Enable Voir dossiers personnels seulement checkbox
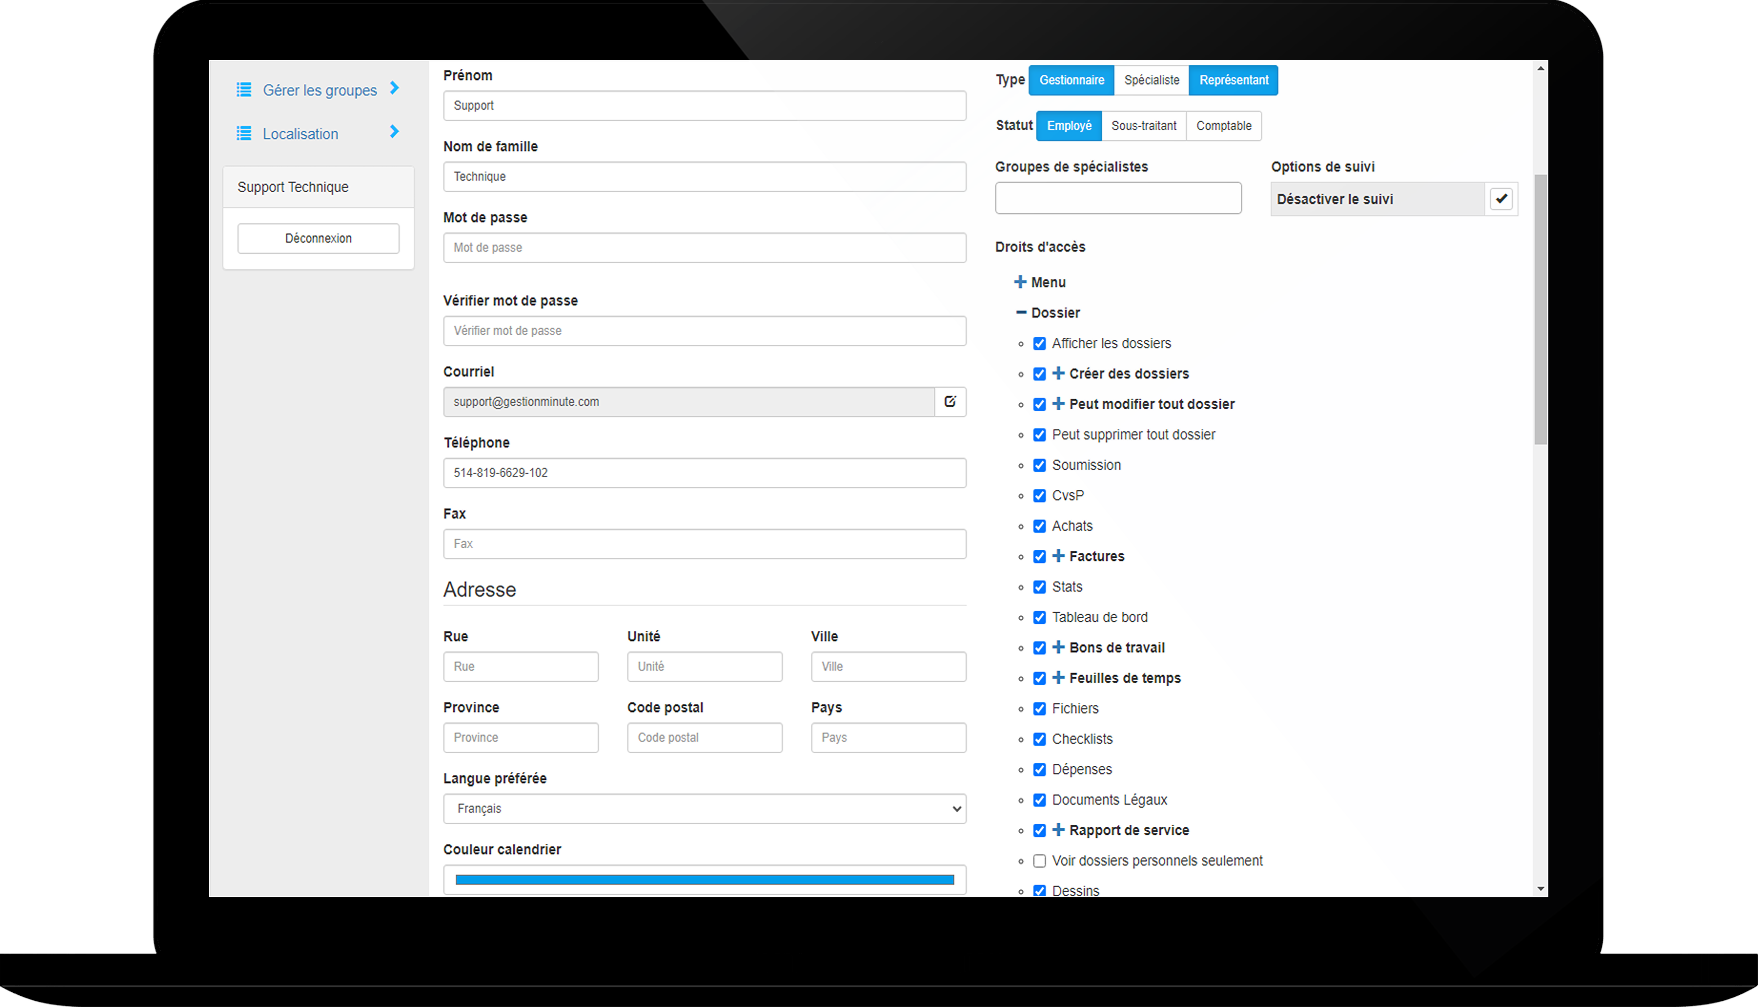 (x=1040, y=861)
